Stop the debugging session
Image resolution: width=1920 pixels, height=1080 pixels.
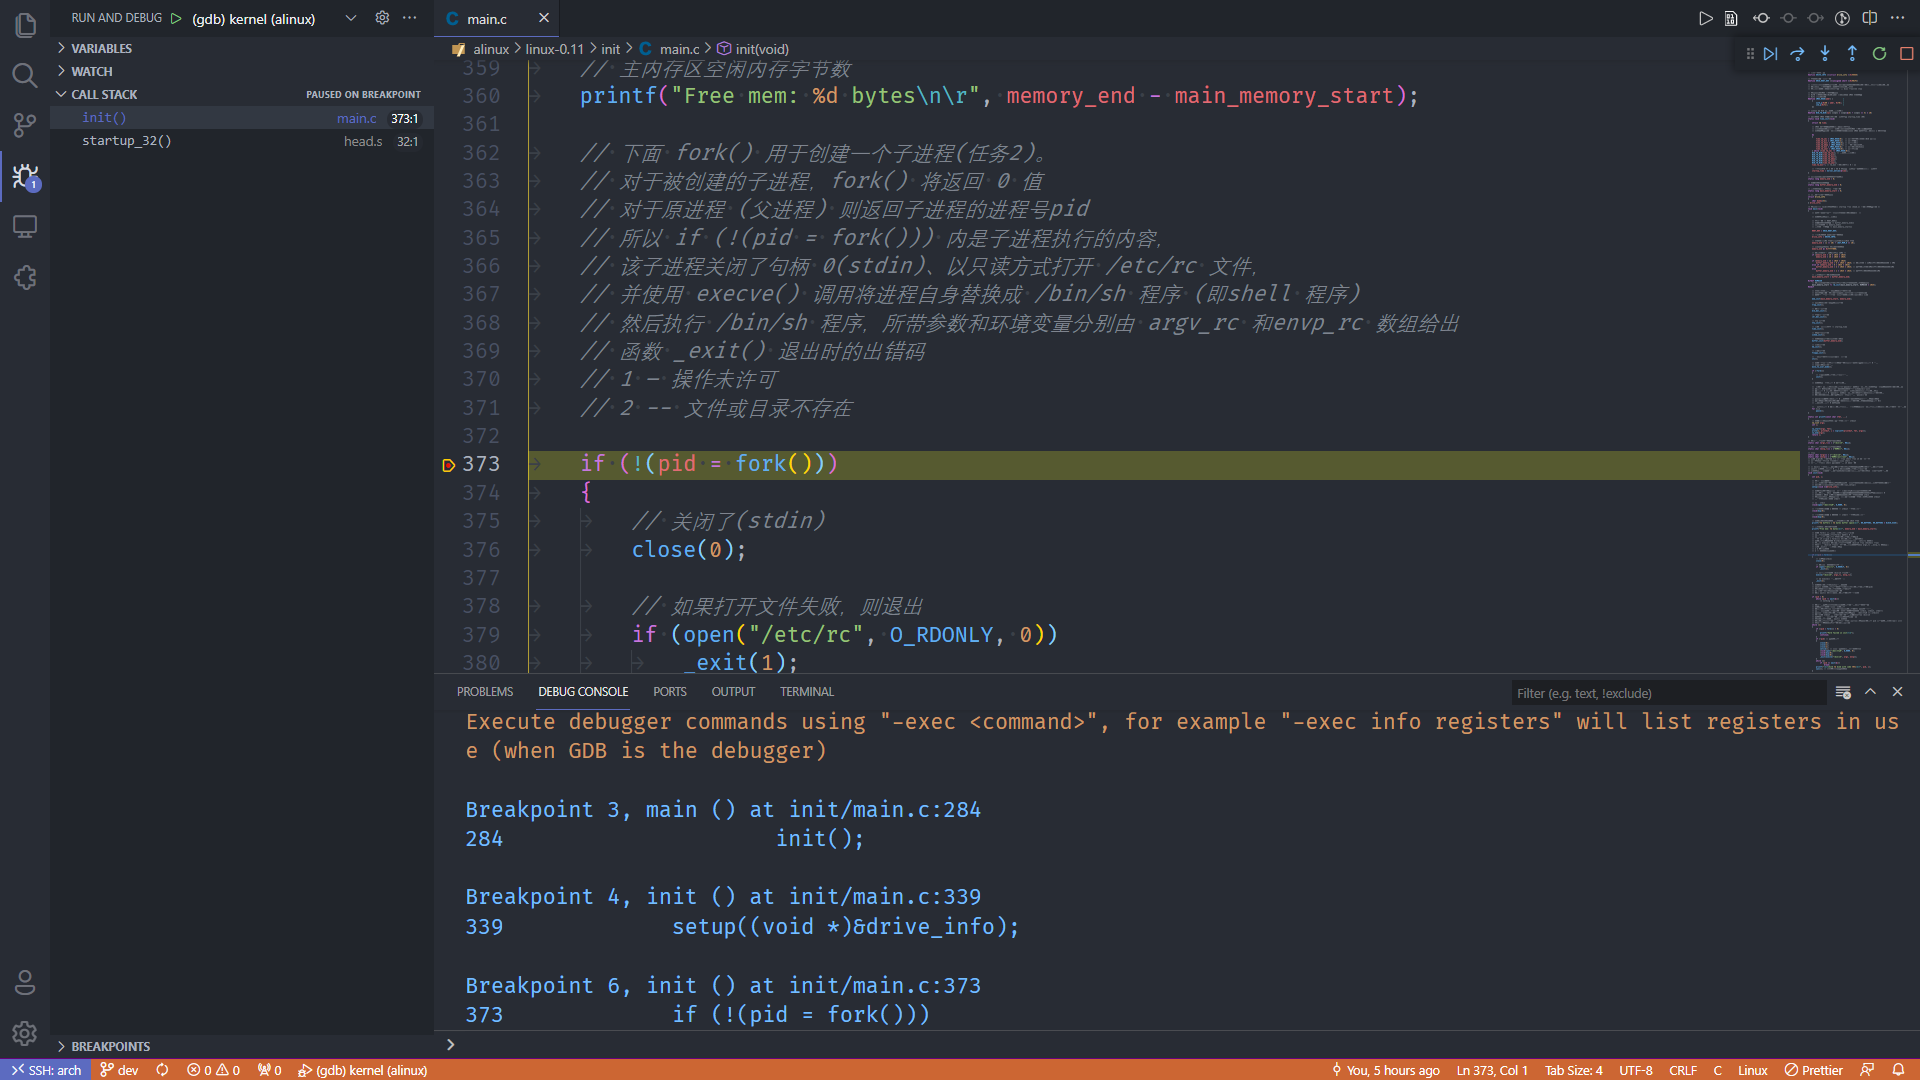click(x=1906, y=54)
